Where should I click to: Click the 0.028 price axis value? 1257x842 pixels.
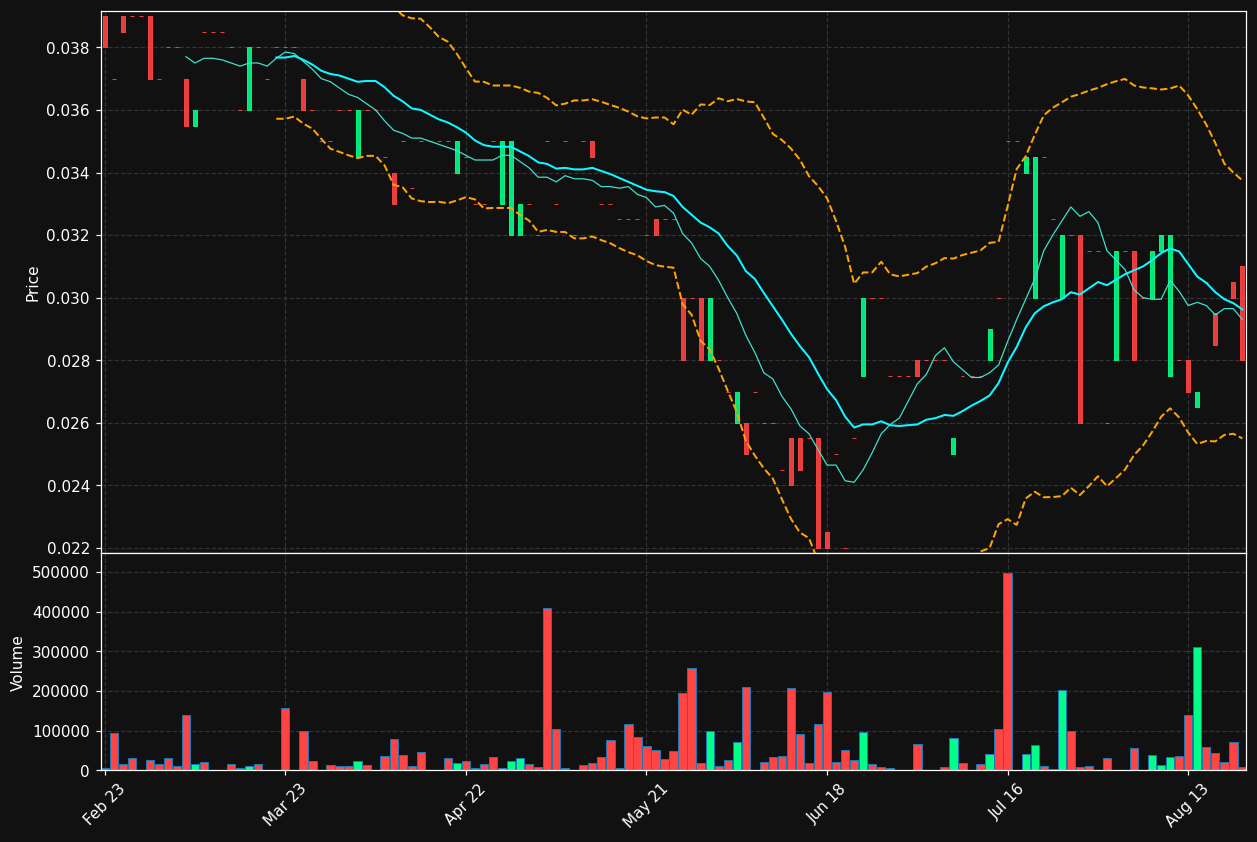(68, 361)
